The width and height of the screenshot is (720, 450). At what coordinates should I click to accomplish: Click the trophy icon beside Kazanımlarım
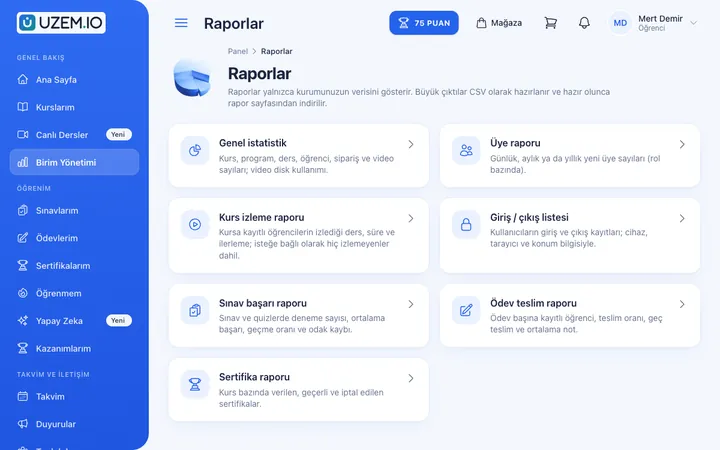coord(22,348)
